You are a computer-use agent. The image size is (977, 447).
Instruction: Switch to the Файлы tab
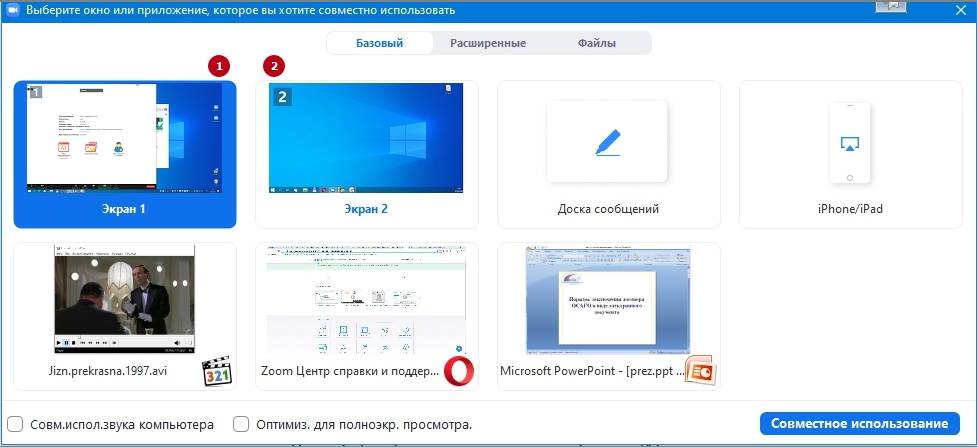point(596,43)
